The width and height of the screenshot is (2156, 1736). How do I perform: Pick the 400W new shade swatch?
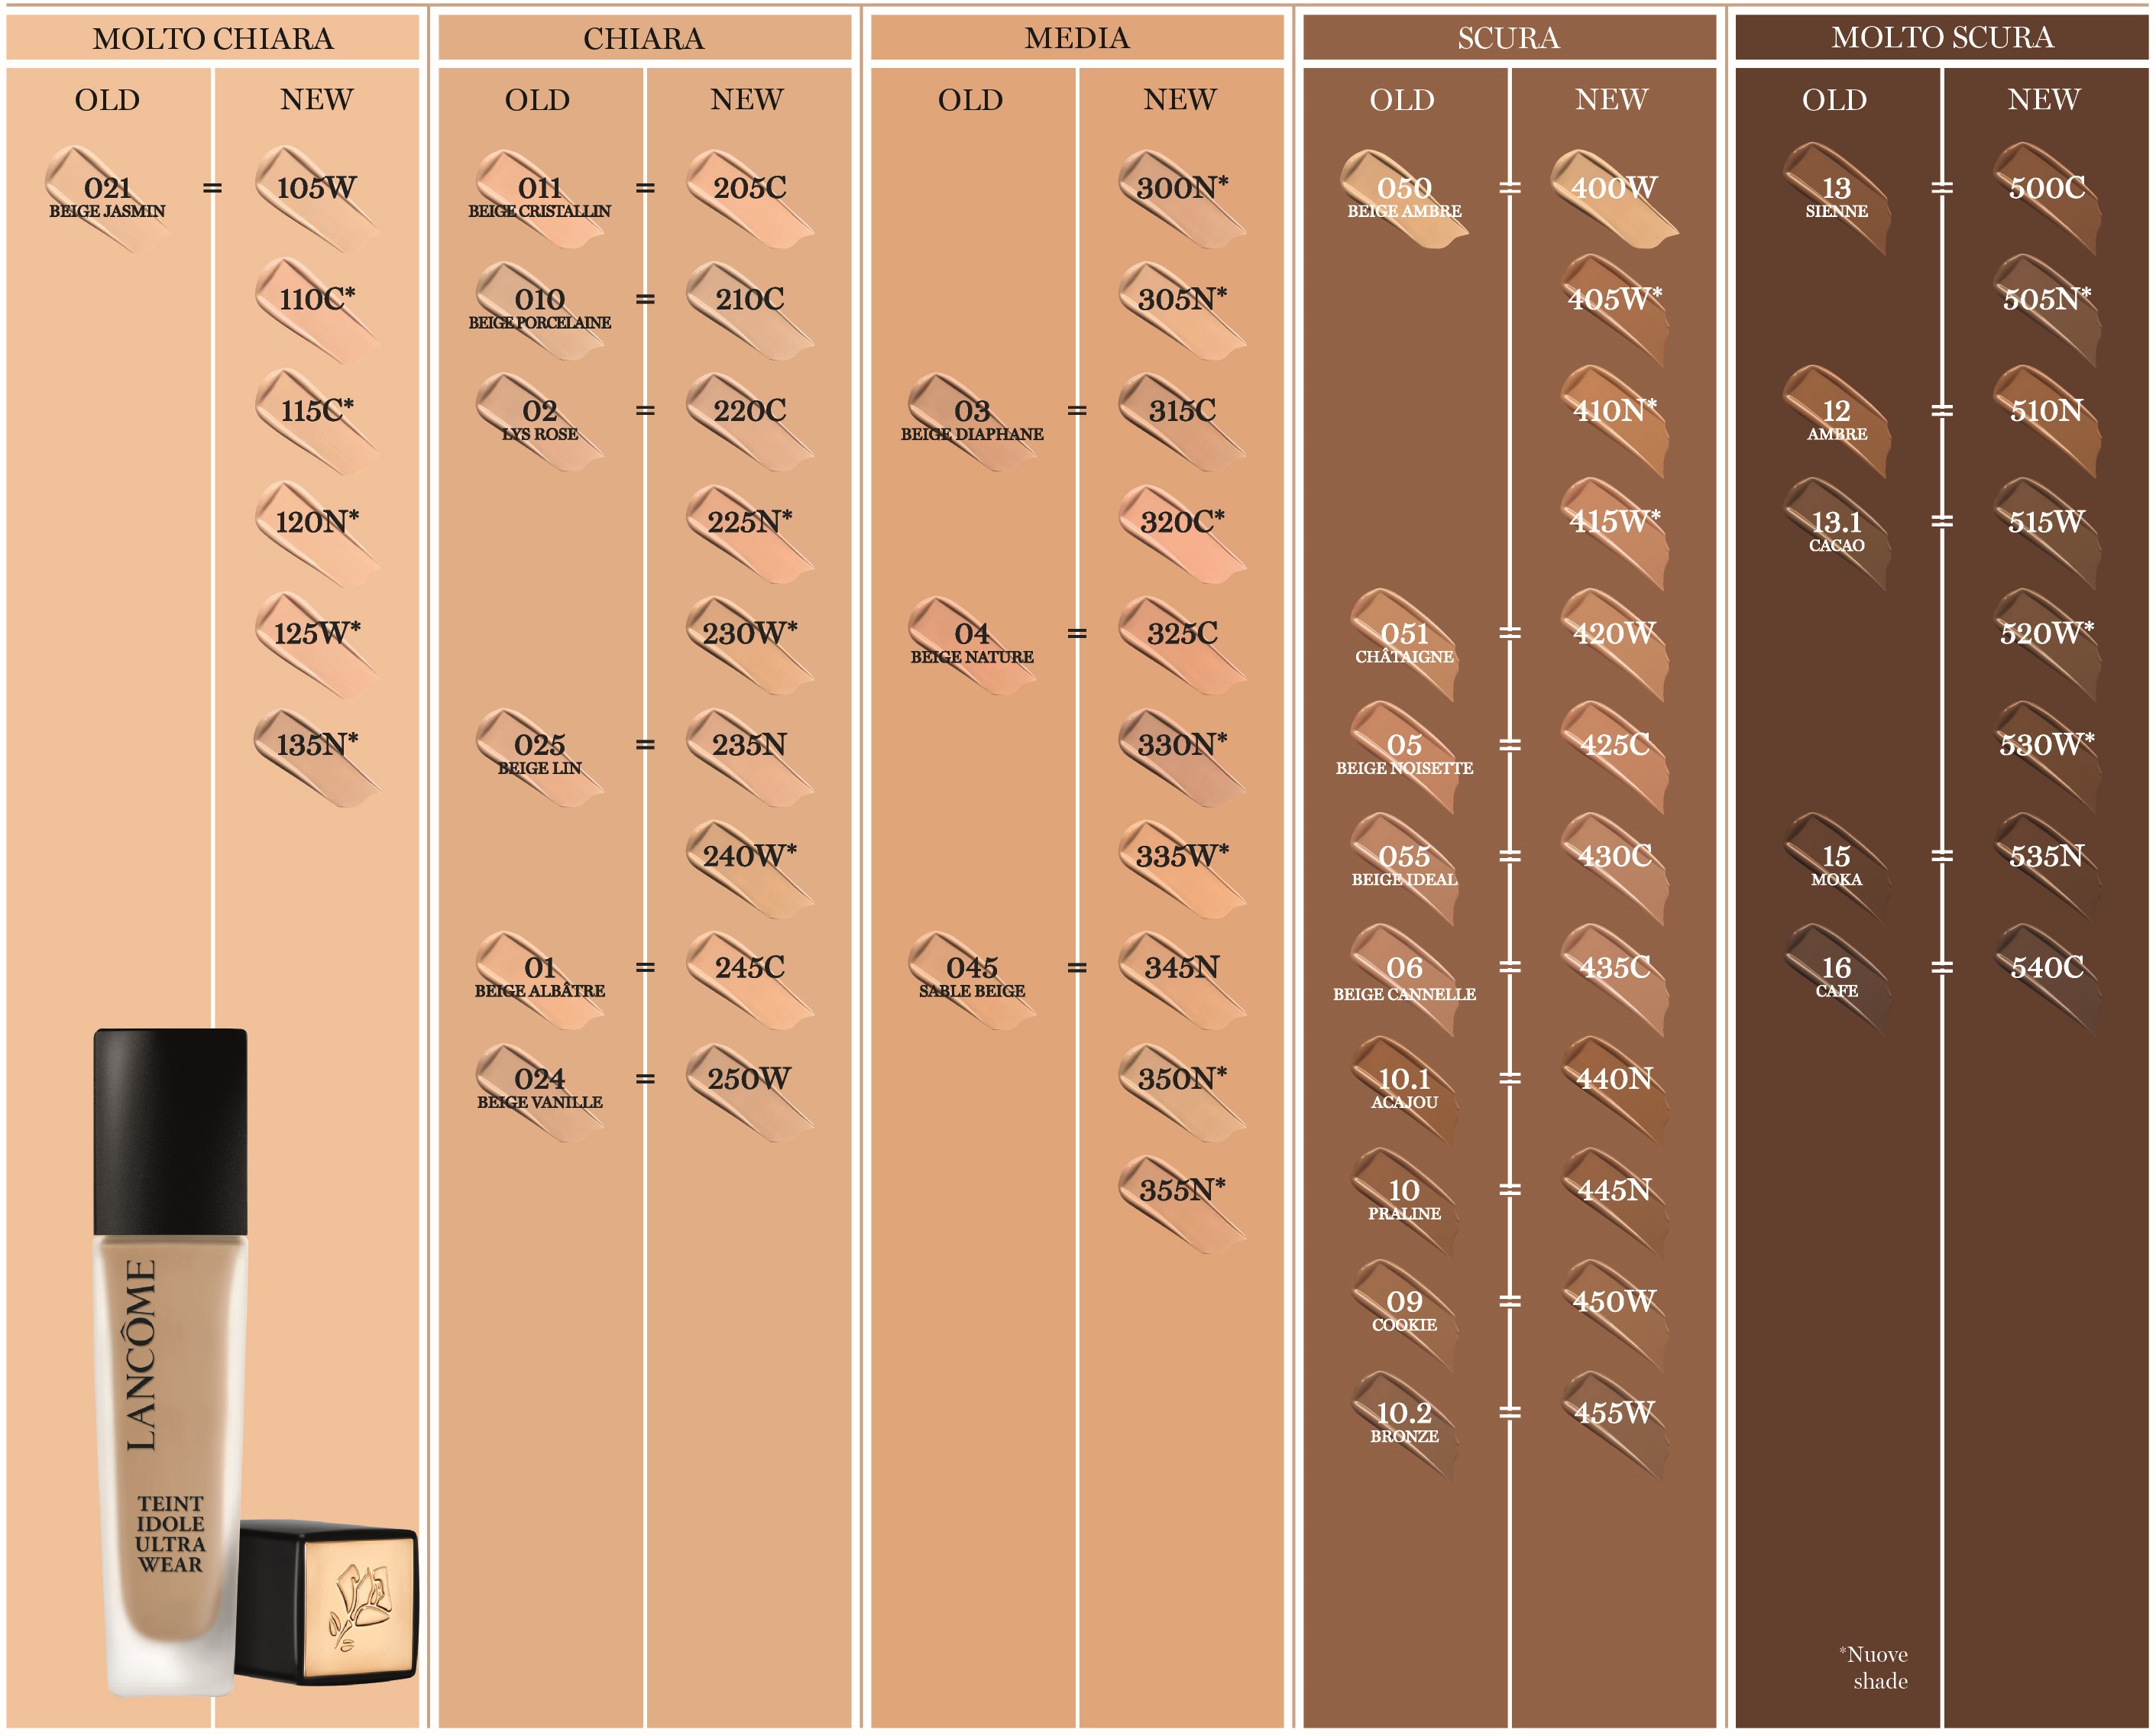click(1614, 198)
